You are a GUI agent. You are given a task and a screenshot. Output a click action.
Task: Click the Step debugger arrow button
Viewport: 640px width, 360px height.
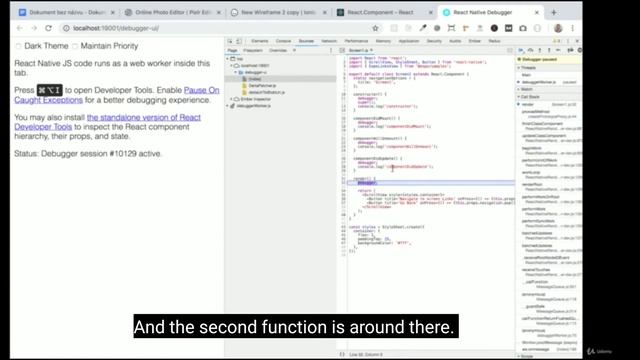558,50
